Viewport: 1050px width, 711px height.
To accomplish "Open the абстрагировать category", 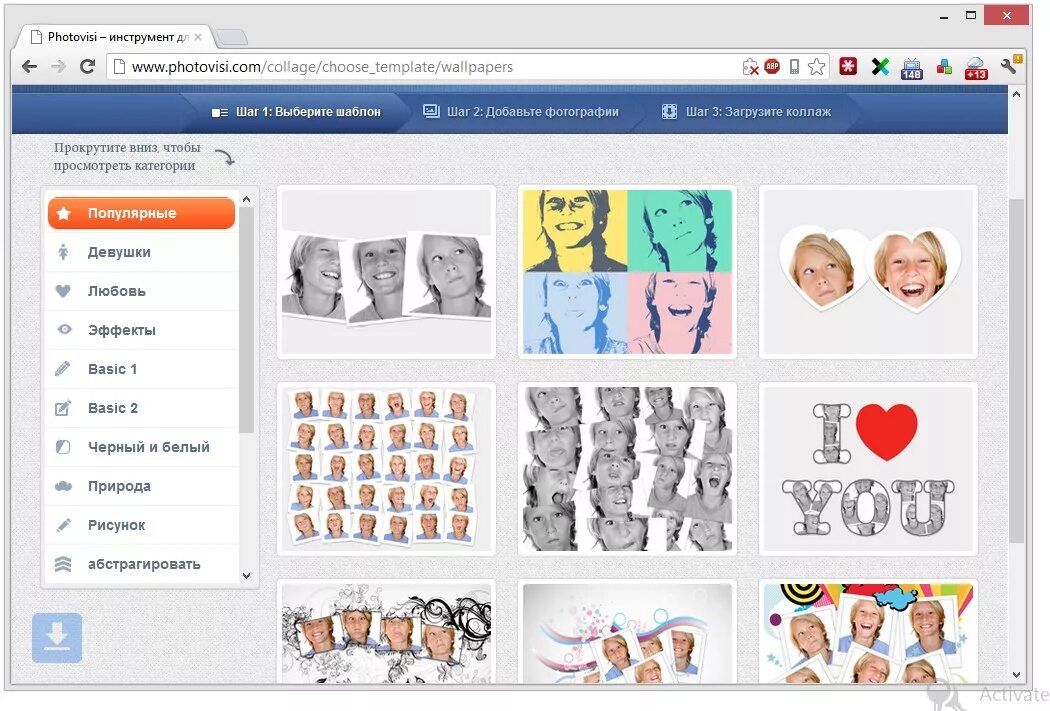I will pyautogui.click(x=141, y=564).
